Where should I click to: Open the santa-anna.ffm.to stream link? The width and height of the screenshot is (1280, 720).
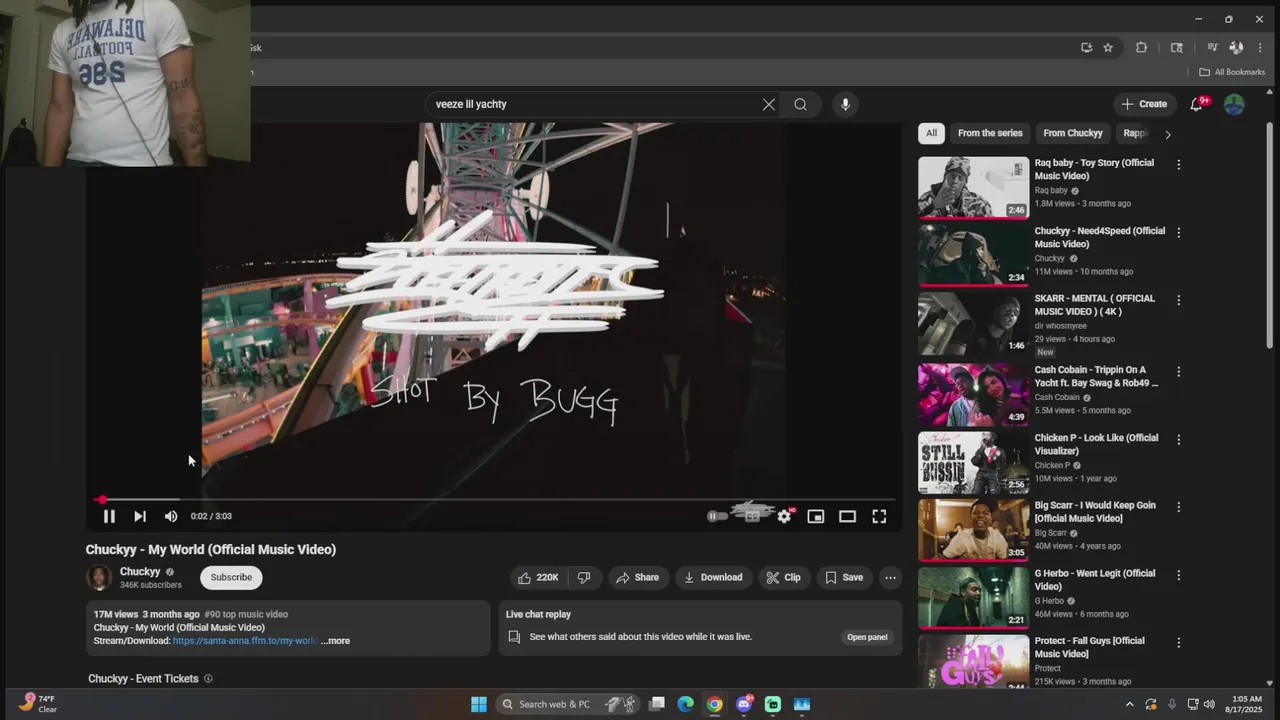pos(245,641)
